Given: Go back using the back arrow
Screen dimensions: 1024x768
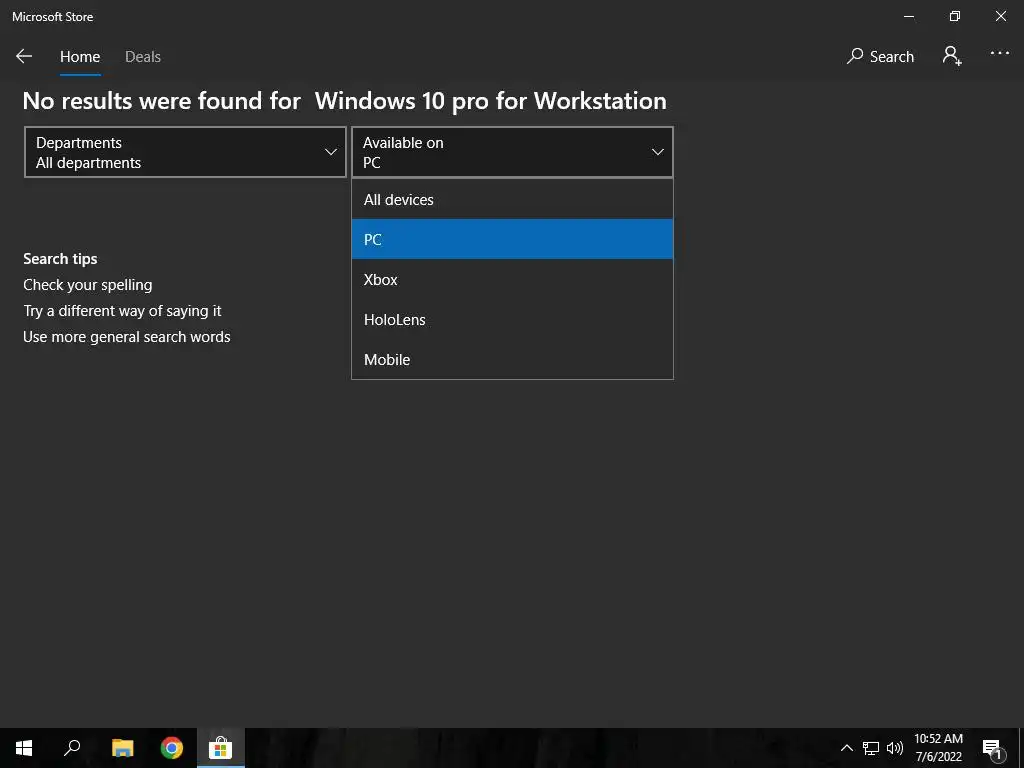Looking at the screenshot, I should coord(24,56).
